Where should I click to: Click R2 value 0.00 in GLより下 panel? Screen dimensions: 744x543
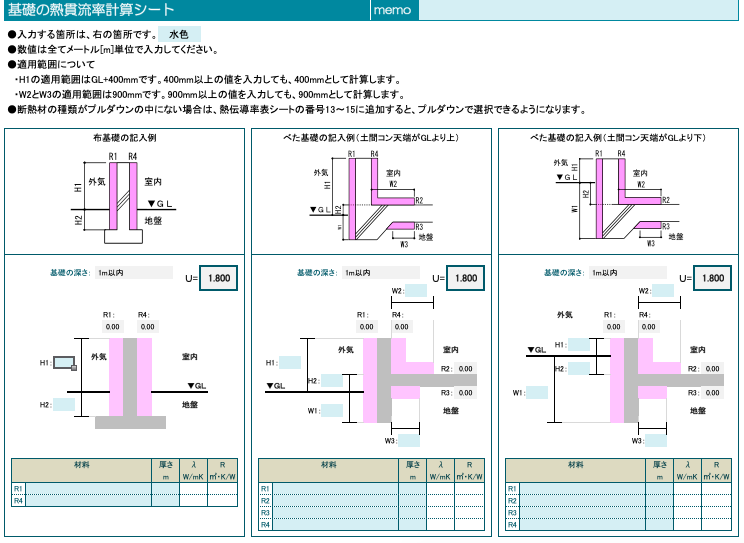(x=713, y=368)
